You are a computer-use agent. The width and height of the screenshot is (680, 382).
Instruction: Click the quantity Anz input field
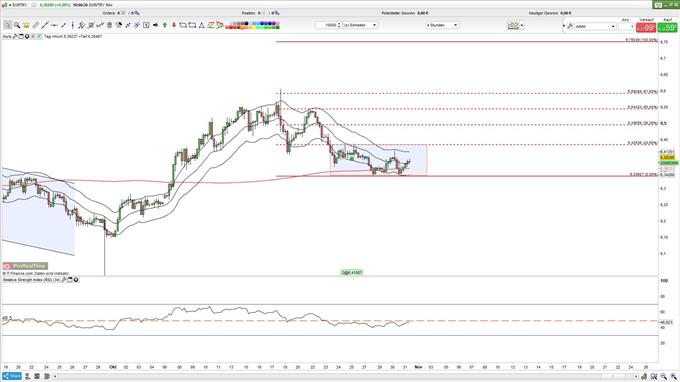(x=626, y=27)
